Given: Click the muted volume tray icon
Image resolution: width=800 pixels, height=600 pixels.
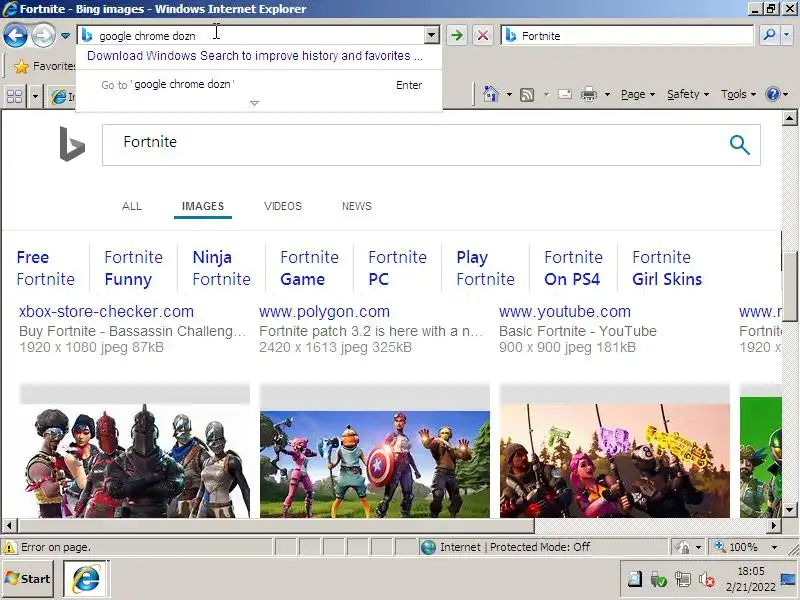Looking at the screenshot, I should point(707,579).
